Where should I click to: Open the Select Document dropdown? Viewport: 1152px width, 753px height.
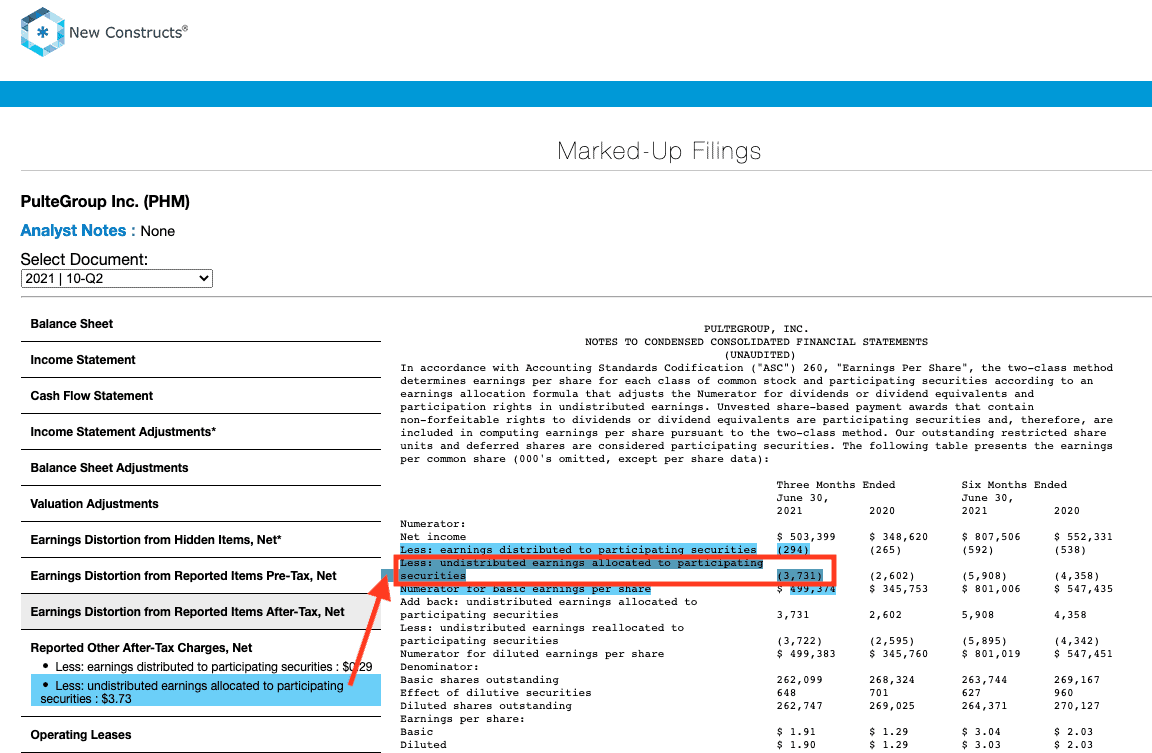(117, 278)
